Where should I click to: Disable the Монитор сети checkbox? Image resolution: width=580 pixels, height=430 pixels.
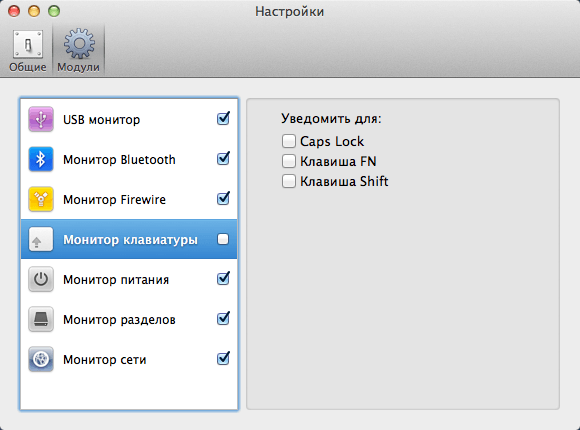pos(223,359)
